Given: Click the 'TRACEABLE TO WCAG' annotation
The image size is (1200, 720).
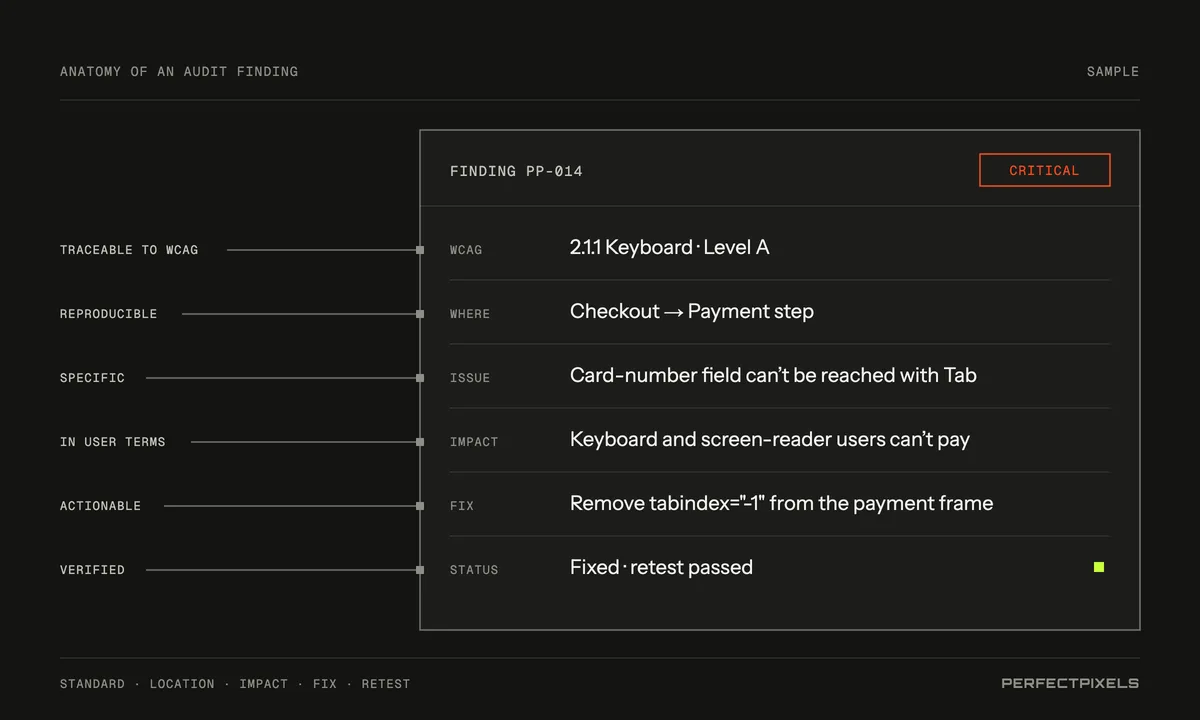Looking at the screenshot, I should coord(129,250).
